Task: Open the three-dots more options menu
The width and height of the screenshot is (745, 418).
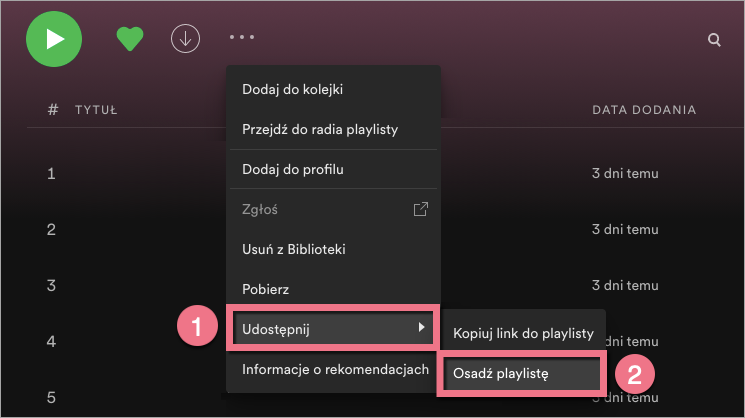Action: coord(242,38)
